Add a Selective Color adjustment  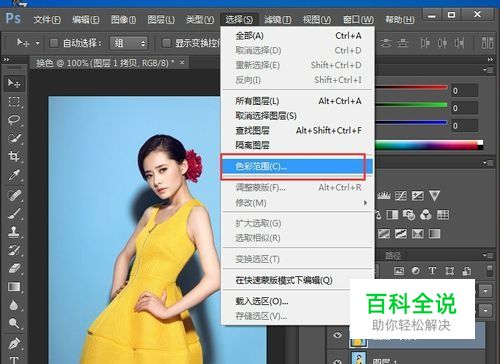tap(418, 233)
